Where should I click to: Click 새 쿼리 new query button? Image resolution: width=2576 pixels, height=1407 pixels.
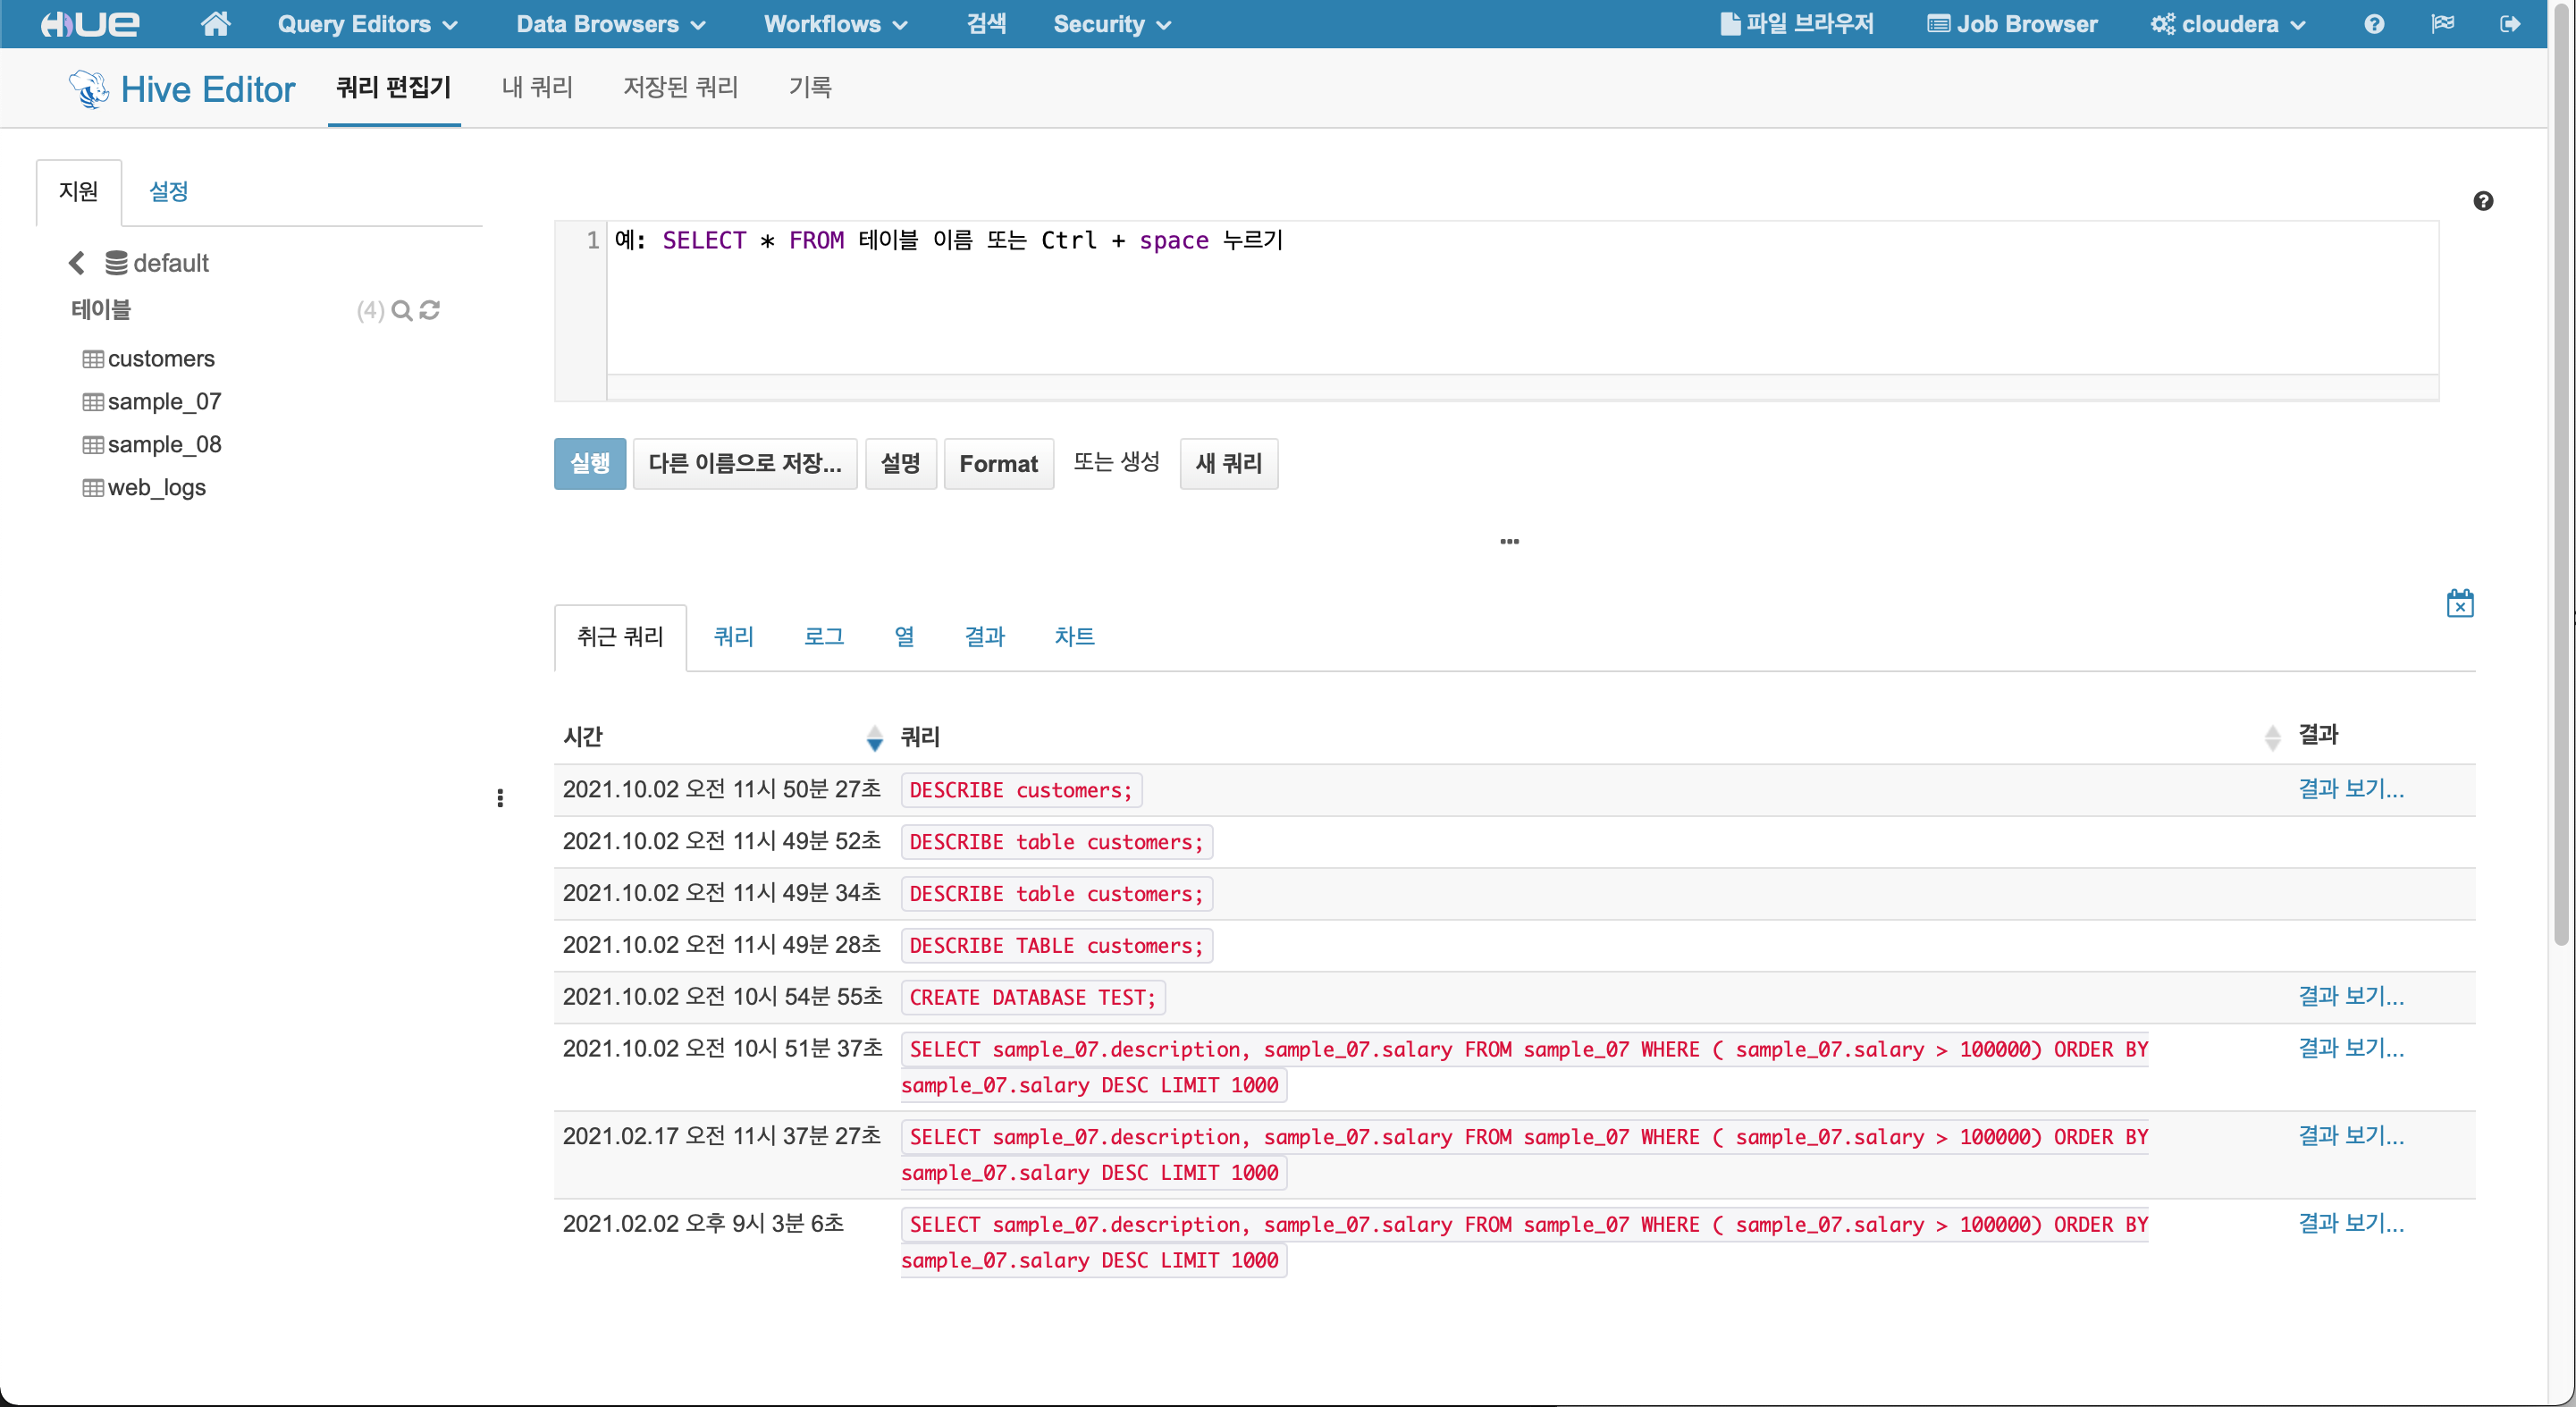(x=1228, y=463)
